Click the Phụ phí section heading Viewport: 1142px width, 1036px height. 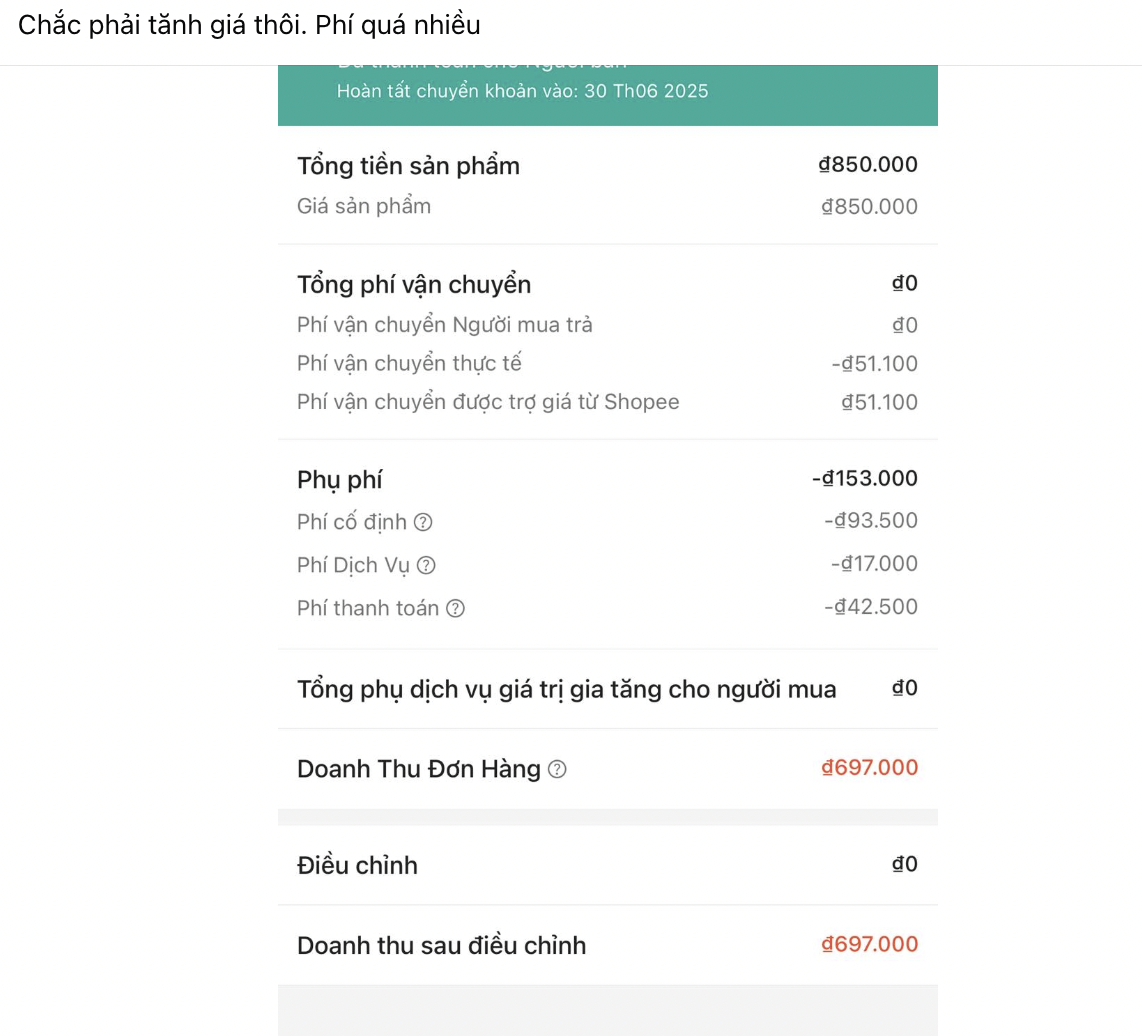[339, 480]
